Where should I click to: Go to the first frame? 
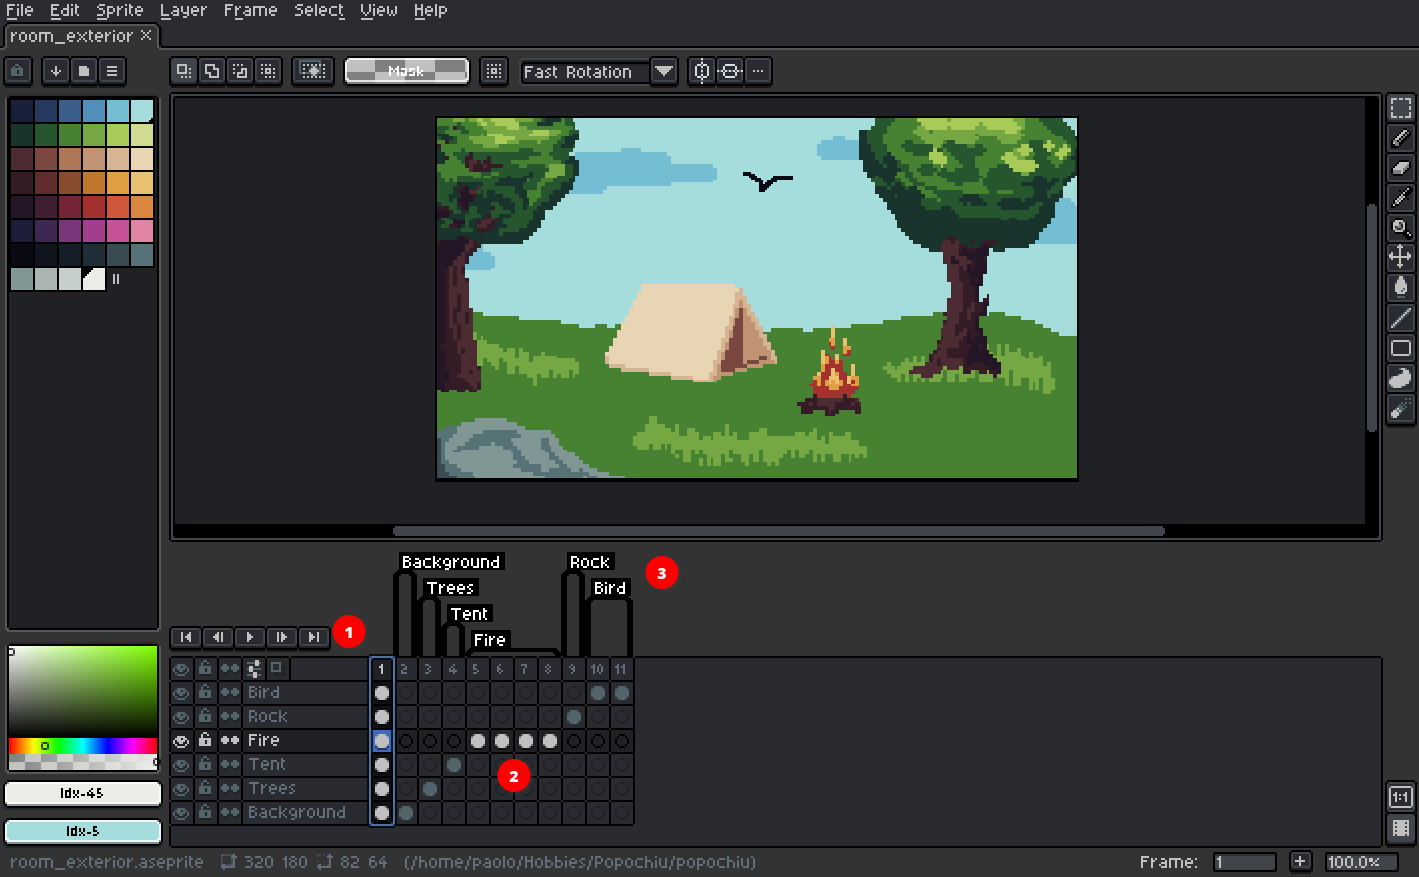[x=186, y=637]
